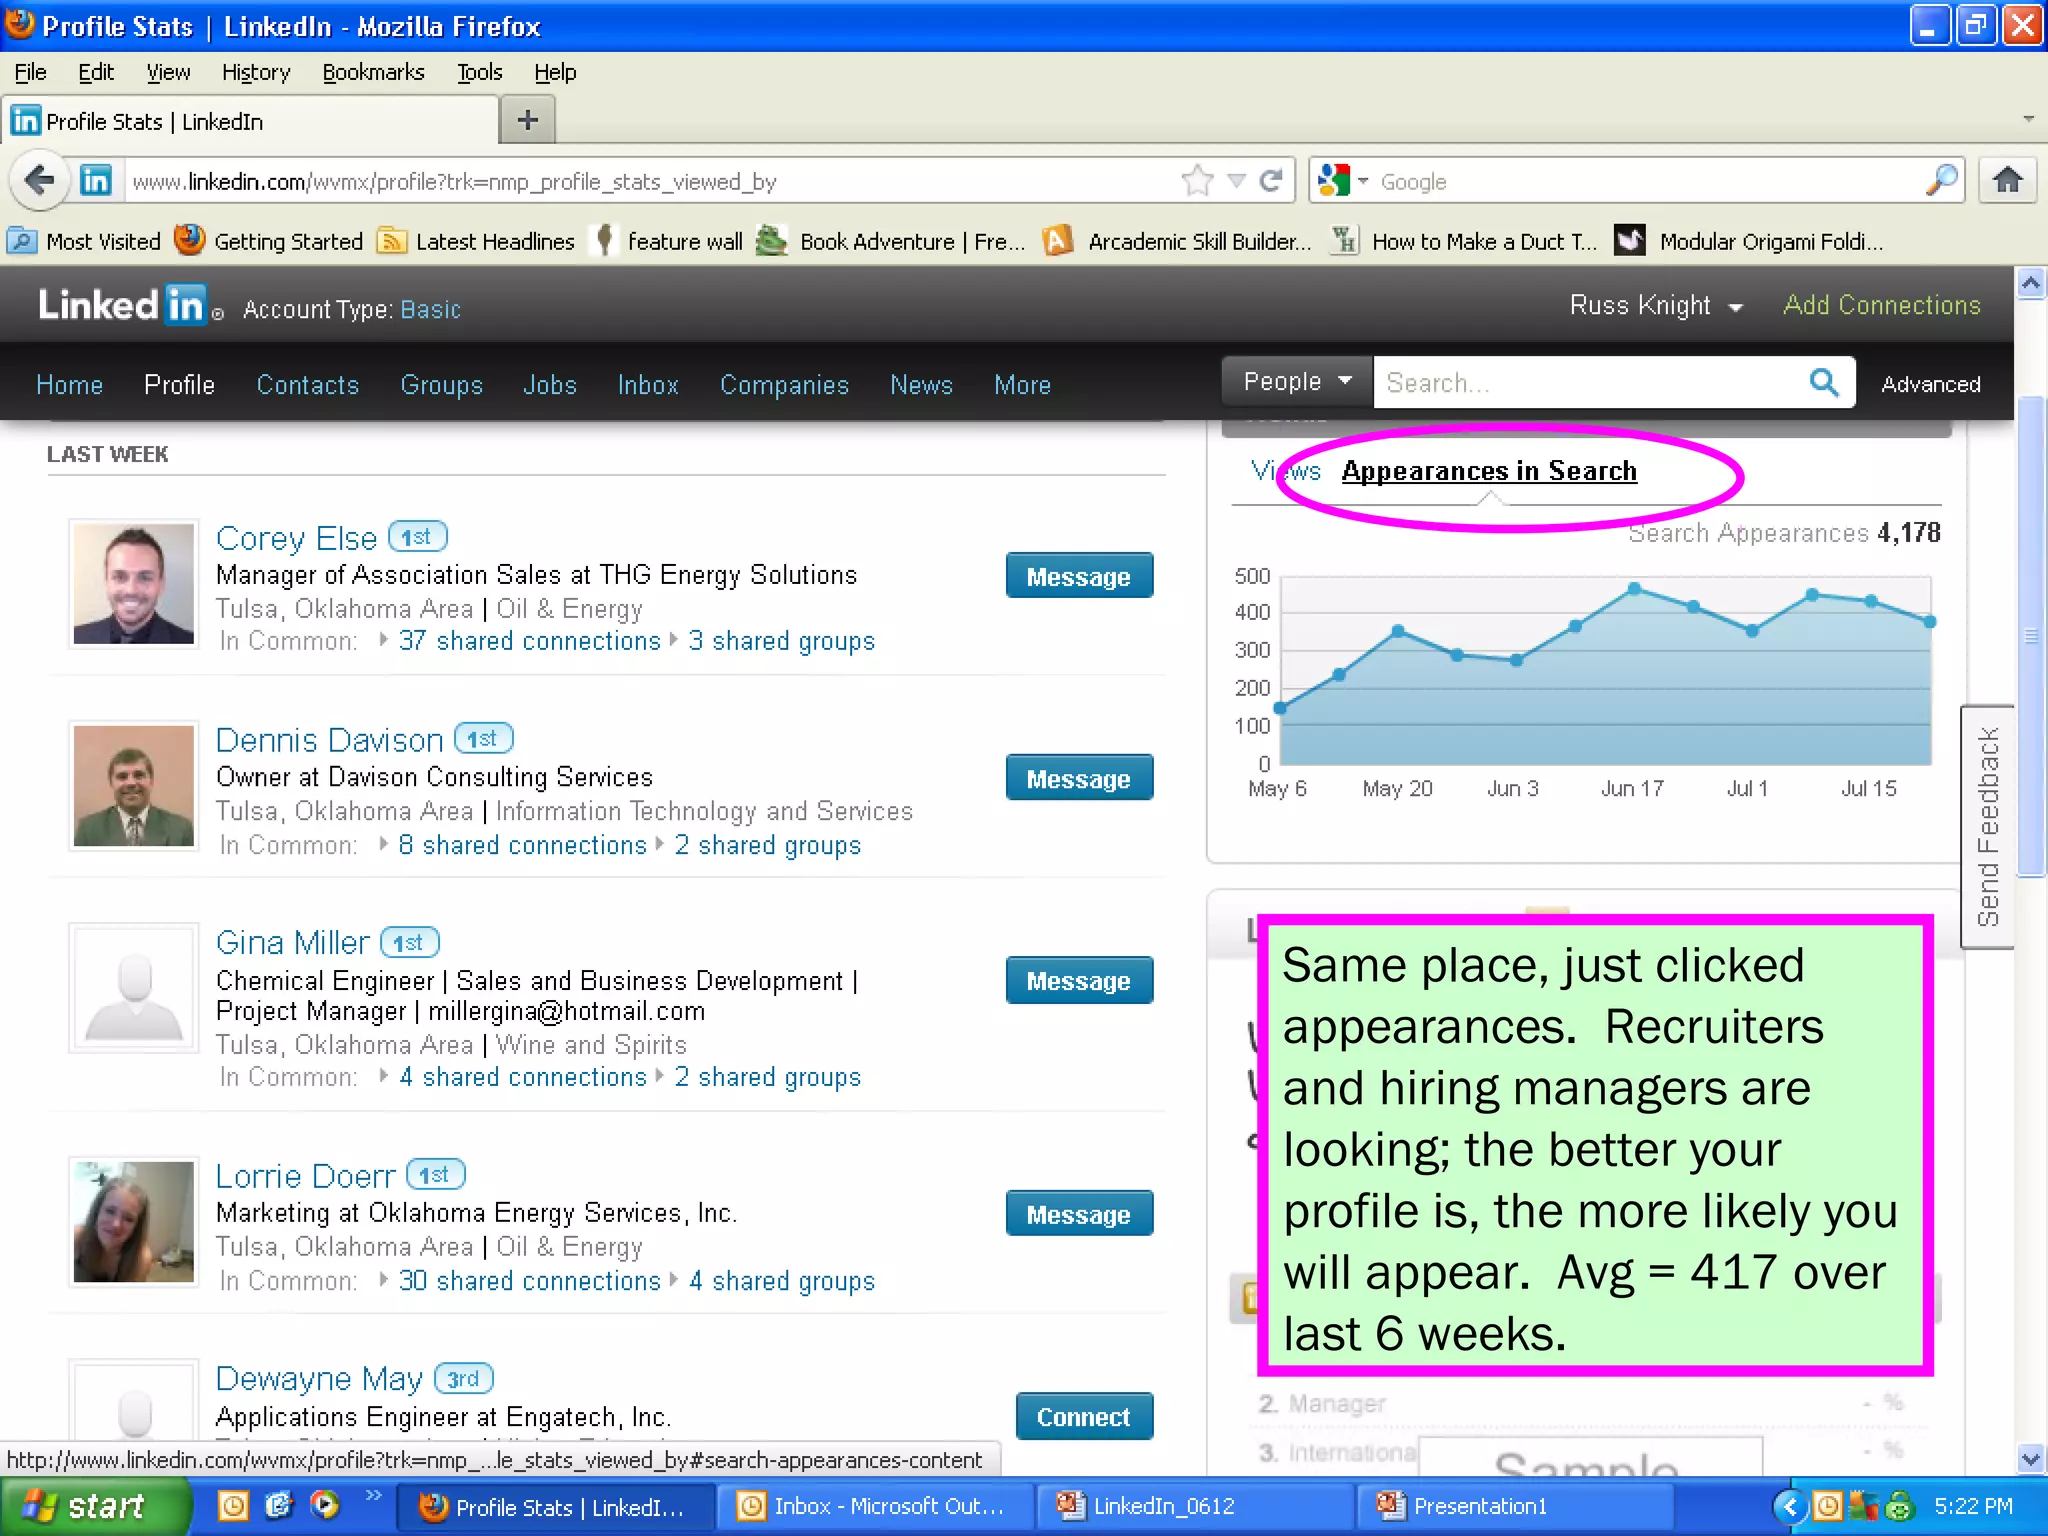Open the Arcademic Skill Builder bookmark
The image size is (2048, 1536).
click(1177, 241)
